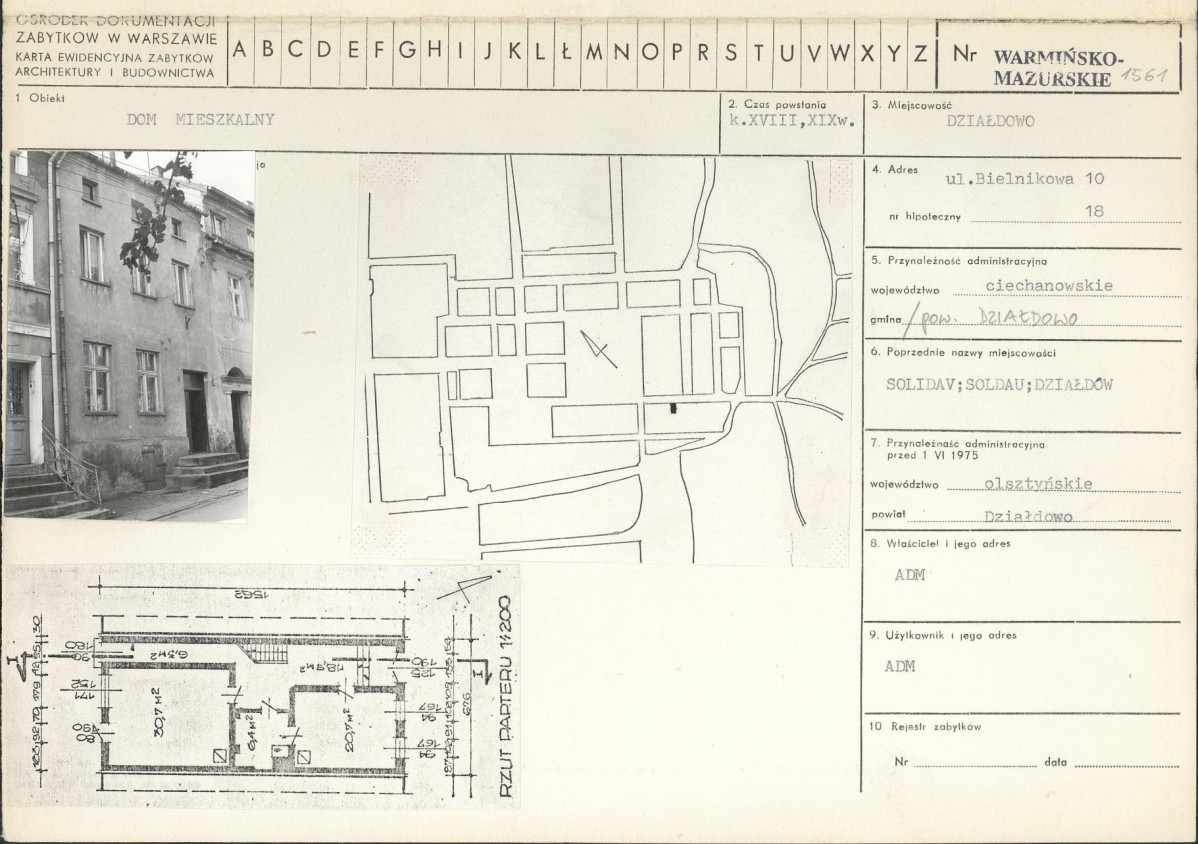The height and width of the screenshot is (844, 1198).
Task: Click the nr hipoteczny value 18
Action: 1094,211
